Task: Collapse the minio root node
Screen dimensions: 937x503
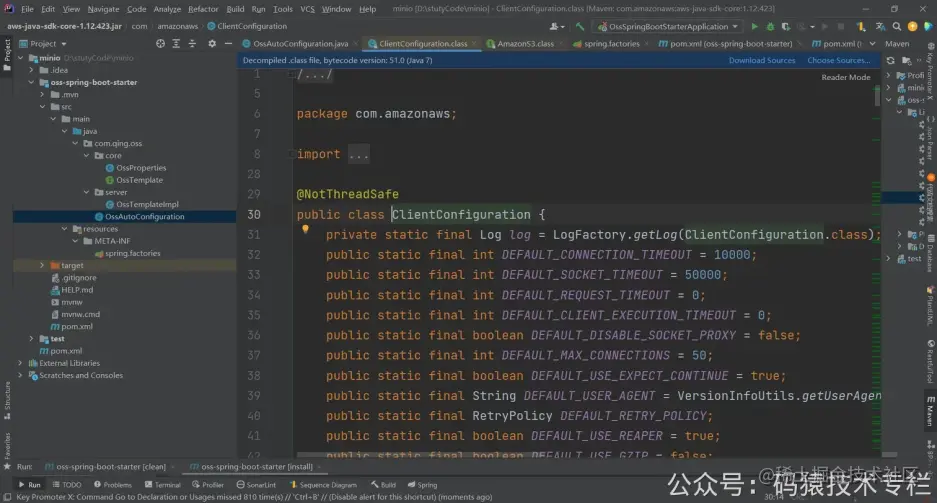Action: [x=21, y=58]
